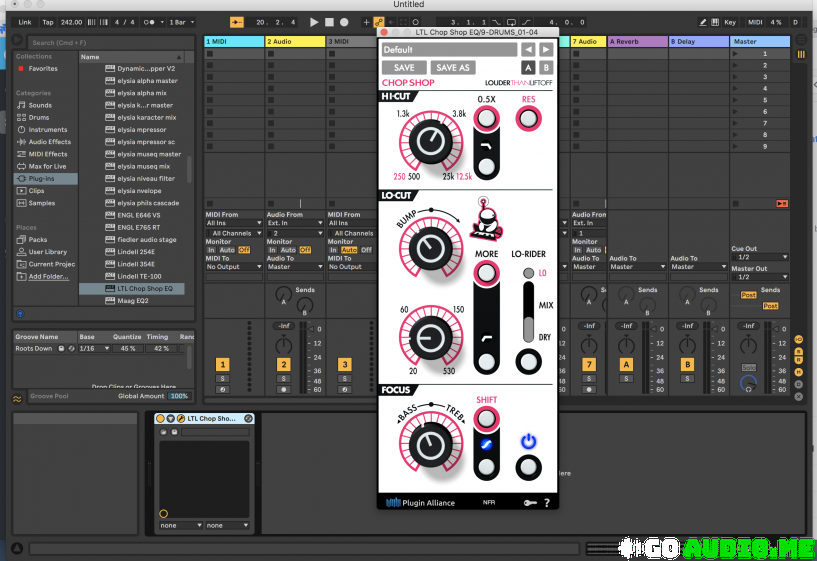Toggle the 0.5X button in HI-CUT
The height and width of the screenshot is (561, 817).
[486, 118]
